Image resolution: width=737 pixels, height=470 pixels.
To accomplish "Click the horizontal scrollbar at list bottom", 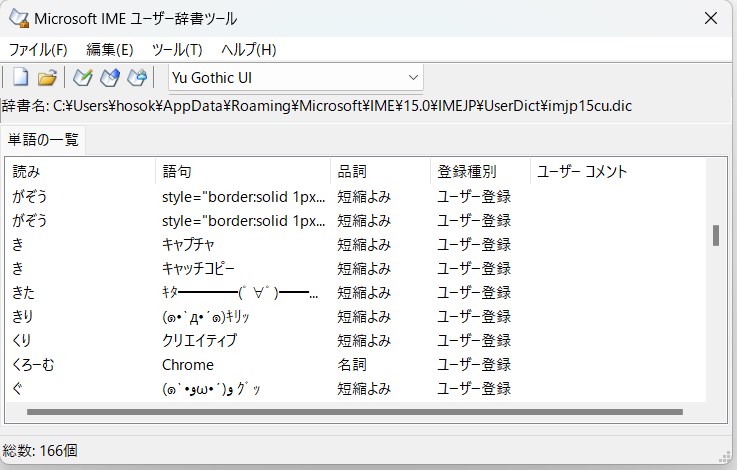I will [x=355, y=411].
